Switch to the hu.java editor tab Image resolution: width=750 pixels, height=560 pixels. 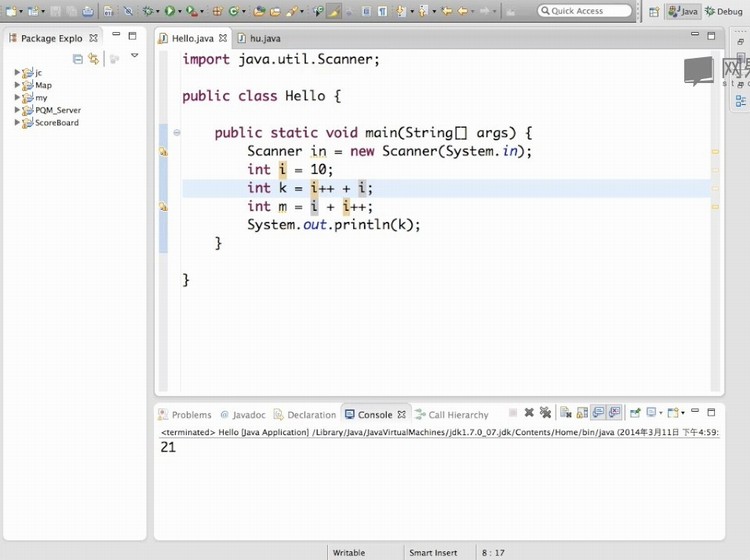[260, 38]
